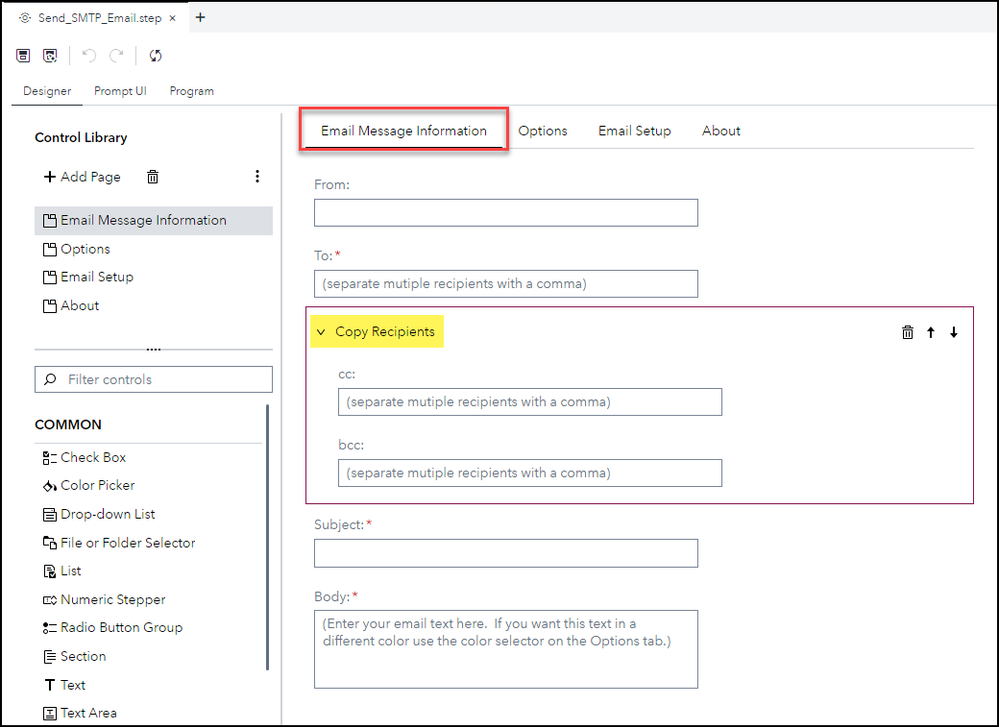Delete the Copy Recipients section with the trash icon
Viewport: 999px width, 727px height.
(x=908, y=332)
